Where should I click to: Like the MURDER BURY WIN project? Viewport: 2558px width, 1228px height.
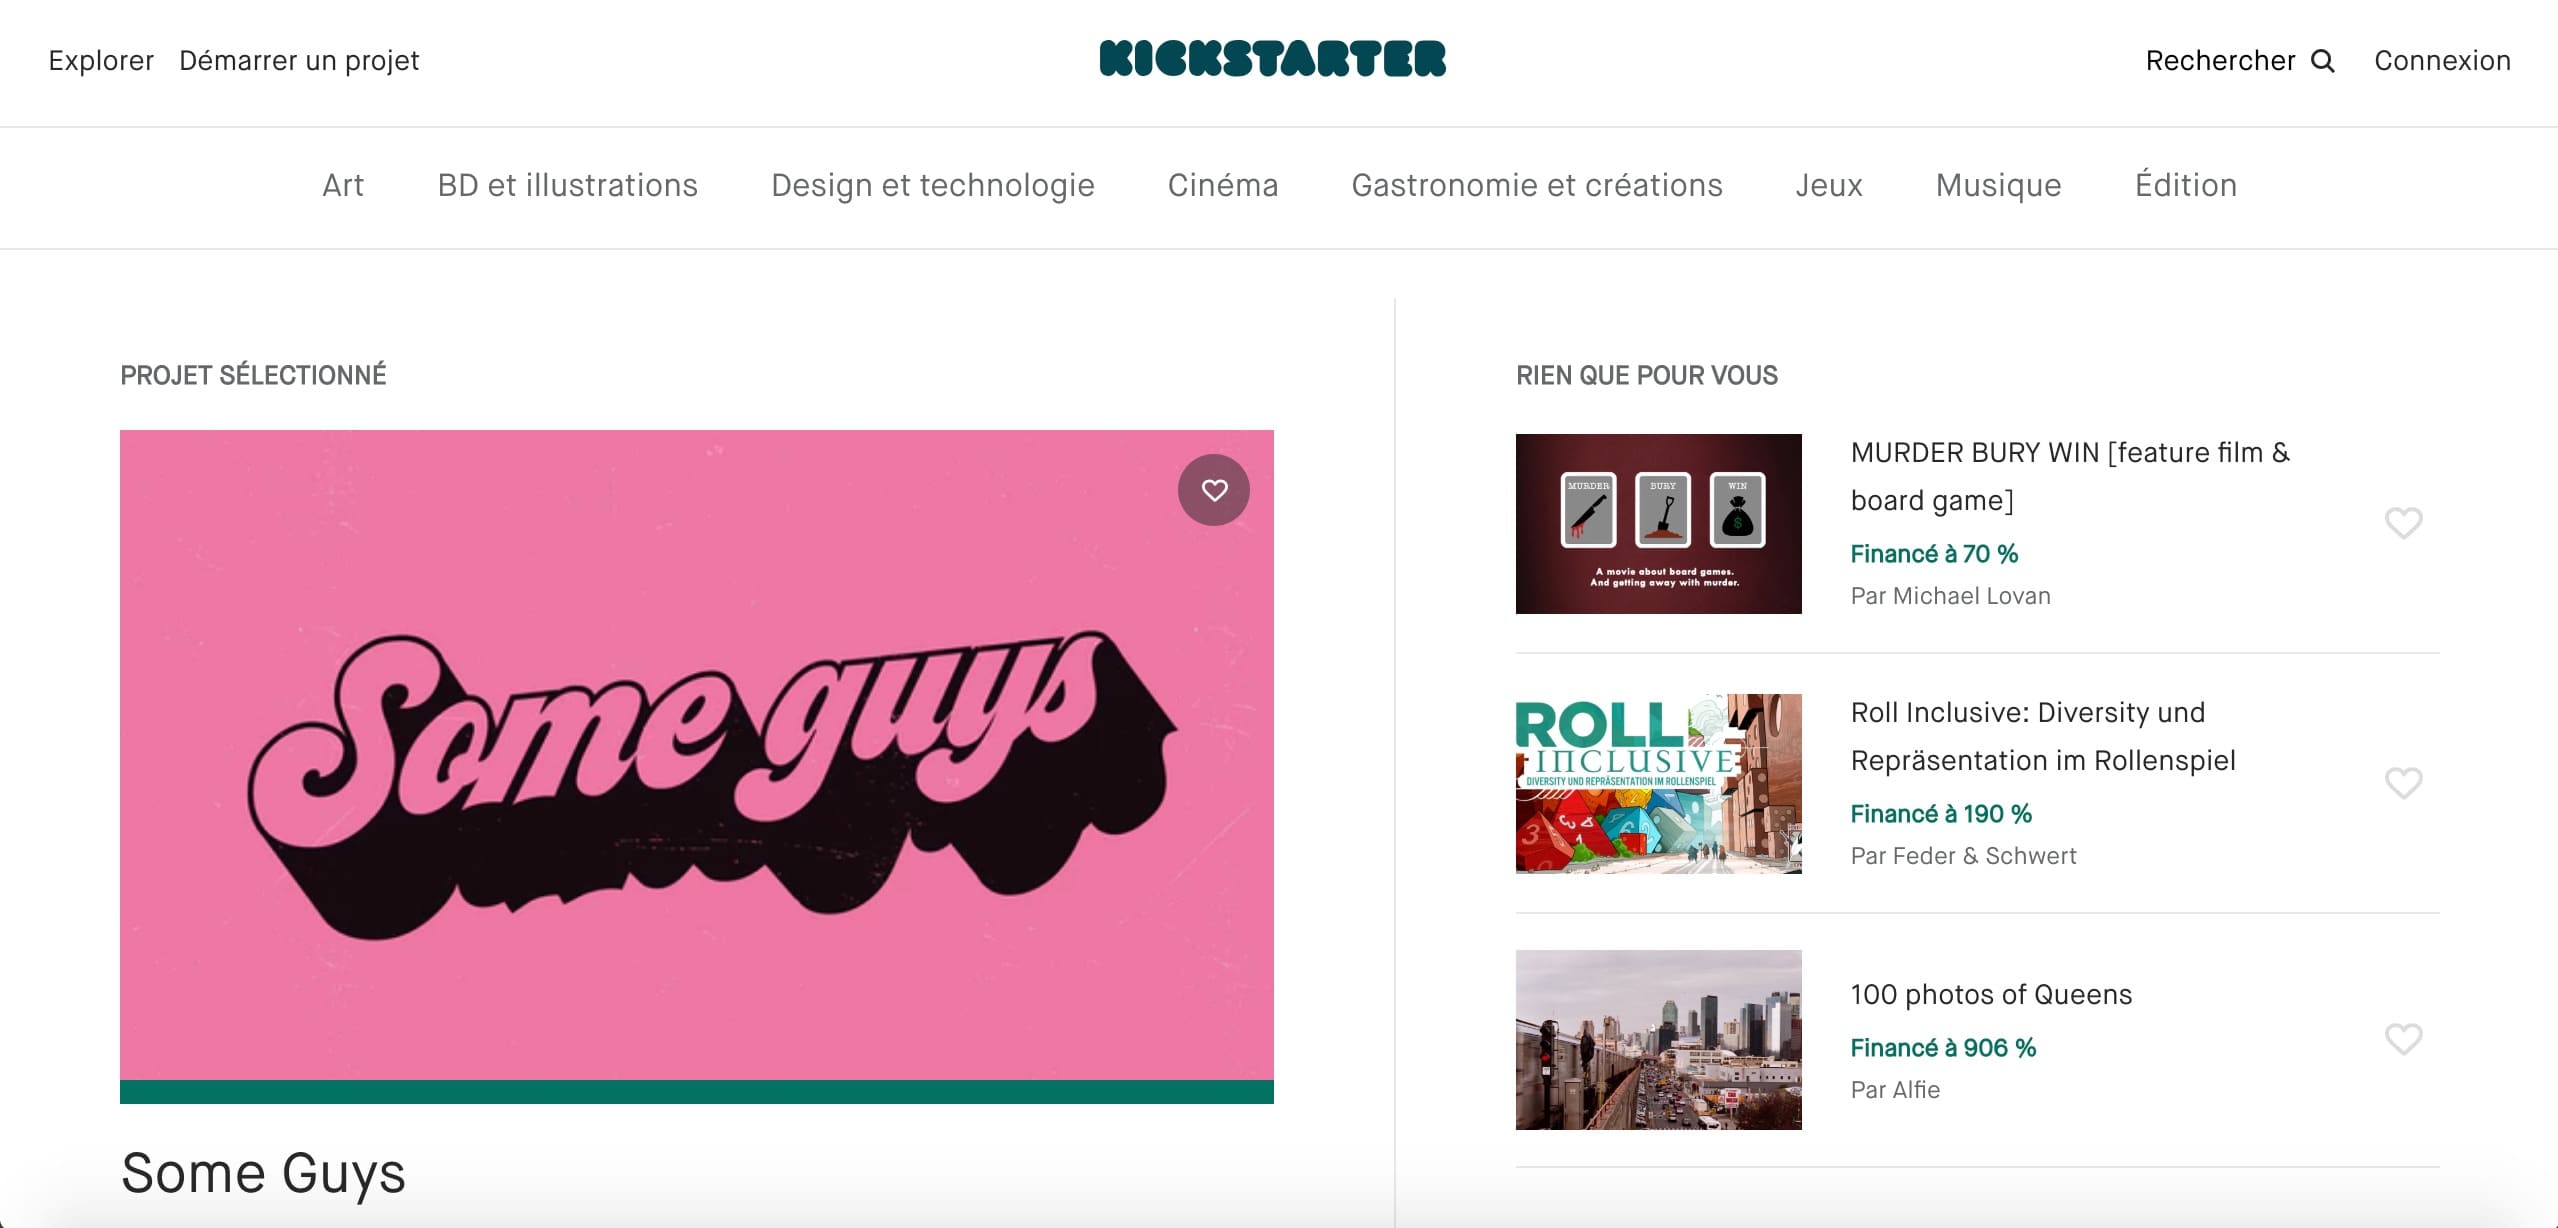point(2403,522)
